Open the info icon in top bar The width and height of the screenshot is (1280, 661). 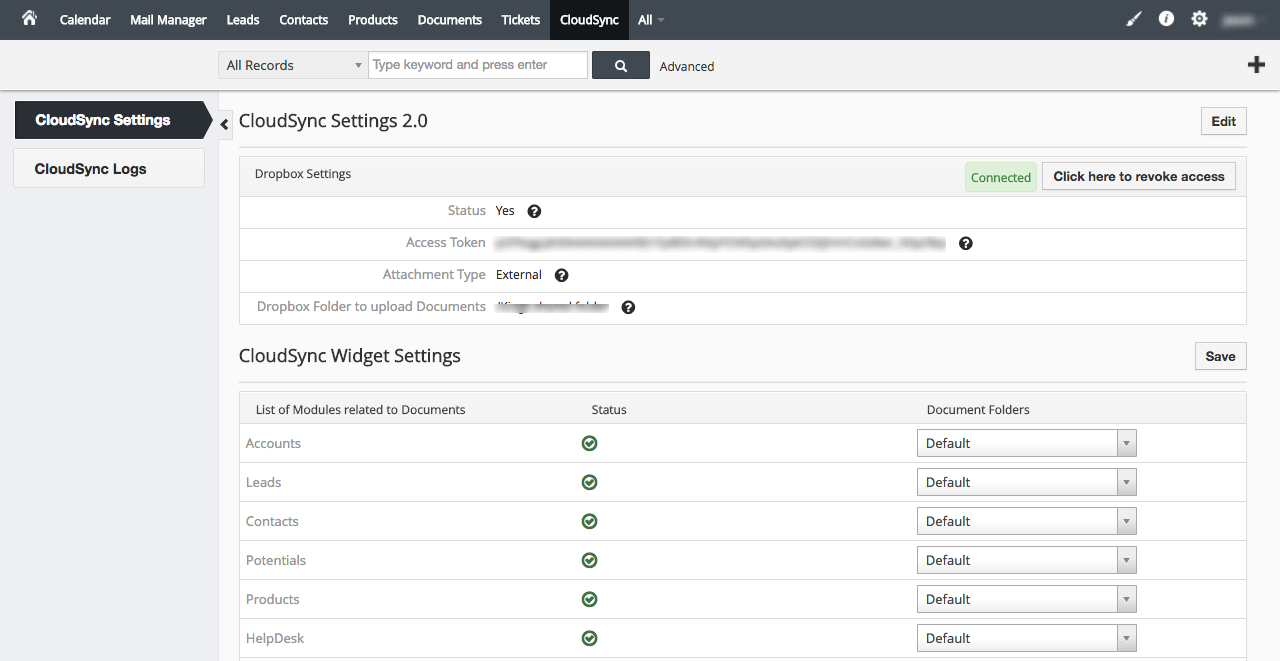(1166, 19)
